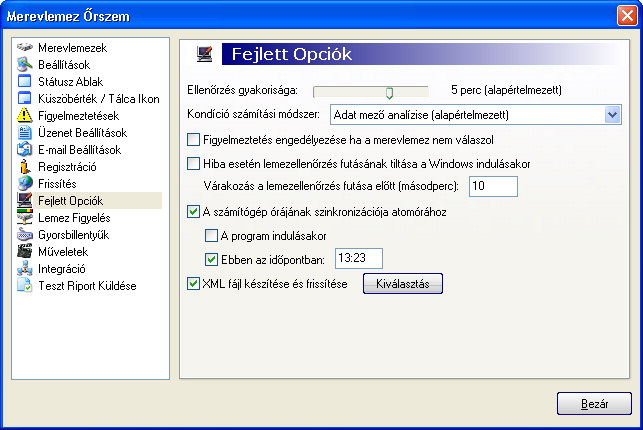Select the Integráció entry
643x430 pixels.
[62, 269]
